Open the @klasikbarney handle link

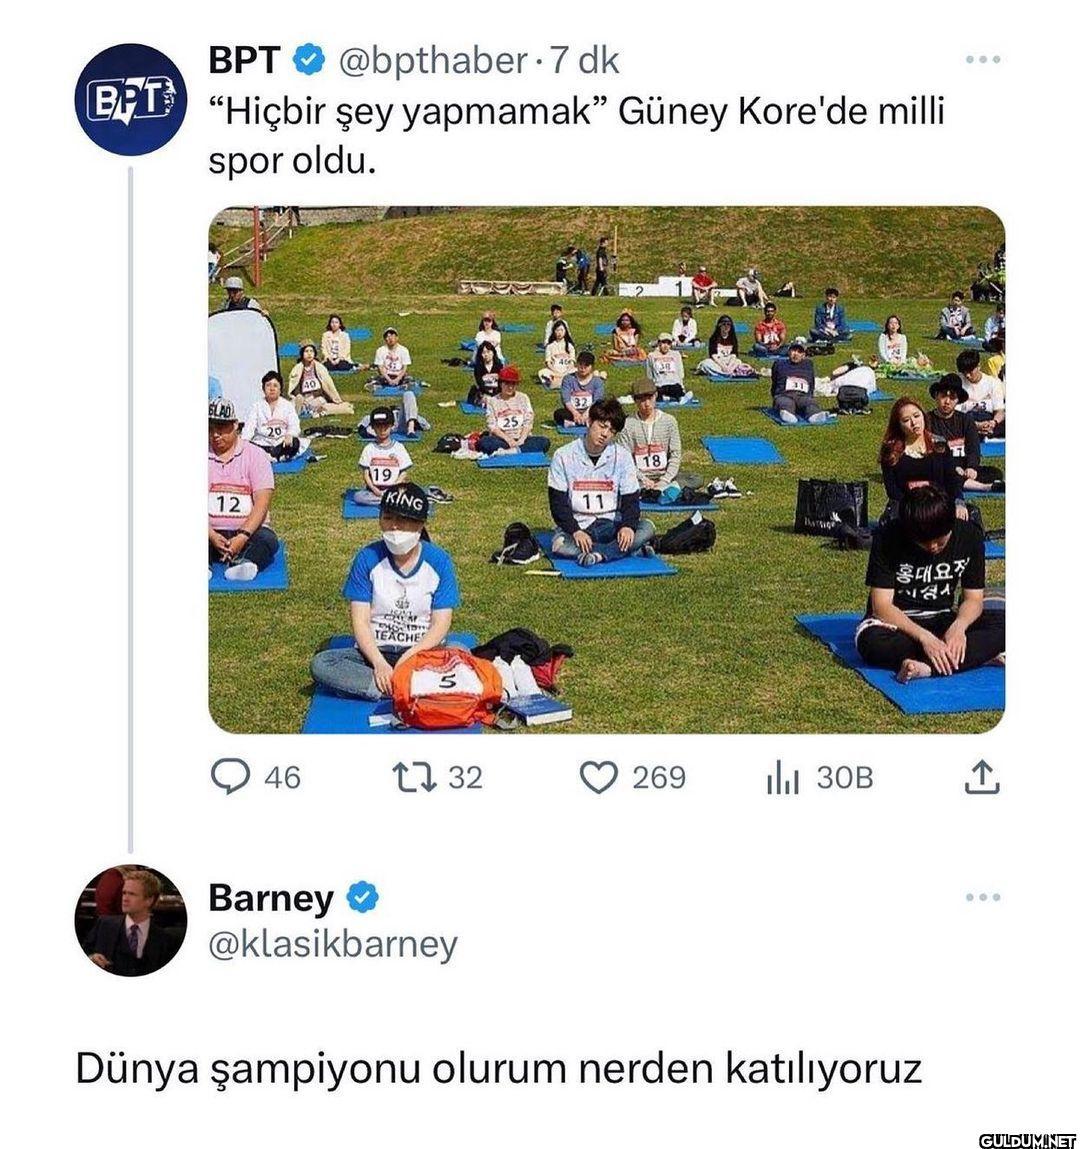[333, 944]
